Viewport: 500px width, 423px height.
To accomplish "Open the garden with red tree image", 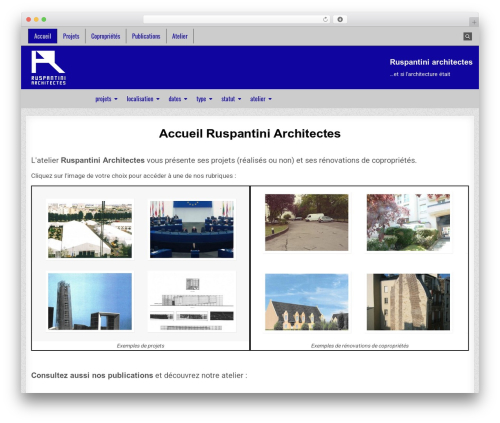I will 408,222.
